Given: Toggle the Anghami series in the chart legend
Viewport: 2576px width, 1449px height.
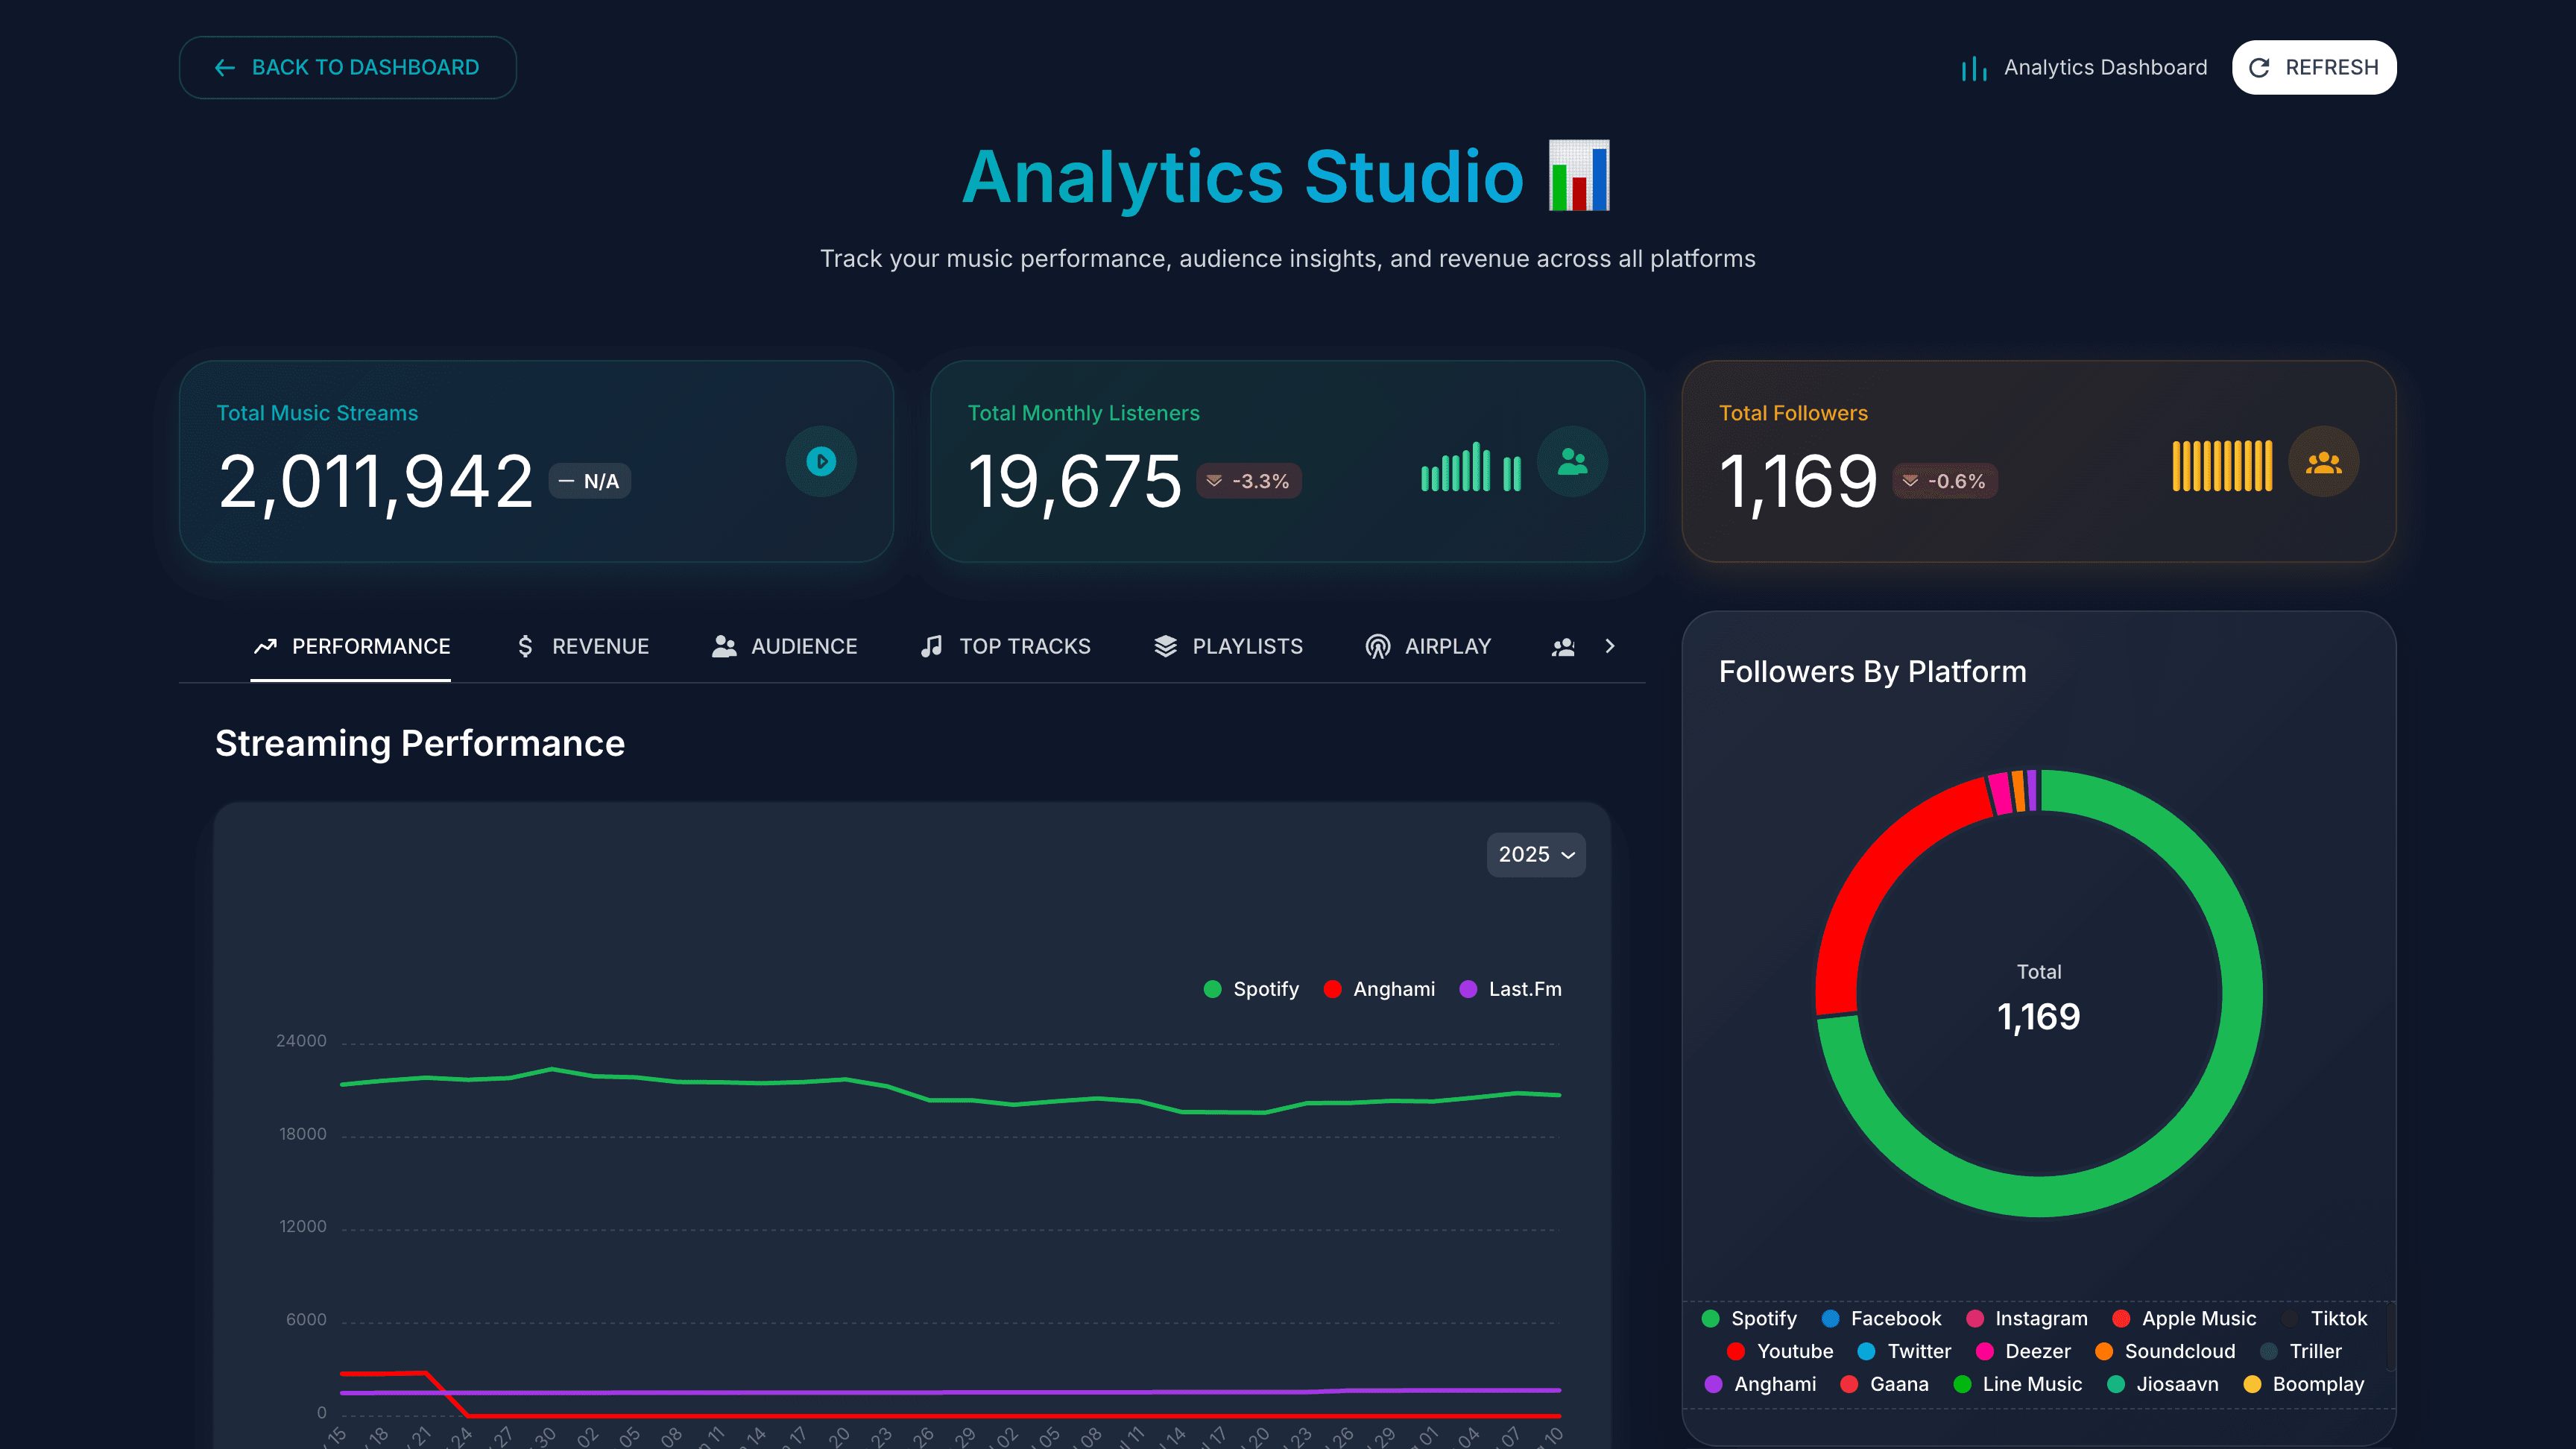Looking at the screenshot, I should [x=1380, y=989].
